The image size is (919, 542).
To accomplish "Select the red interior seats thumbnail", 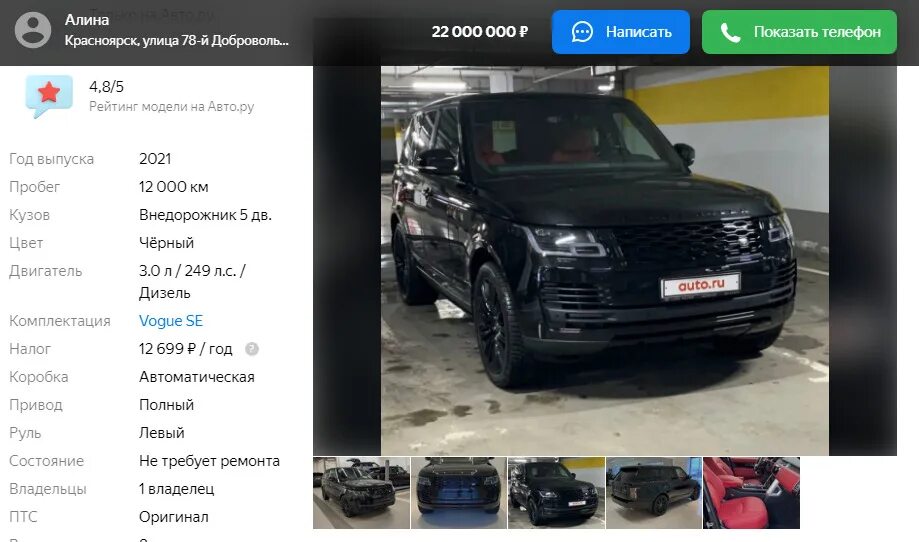I will [x=751, y=493].
